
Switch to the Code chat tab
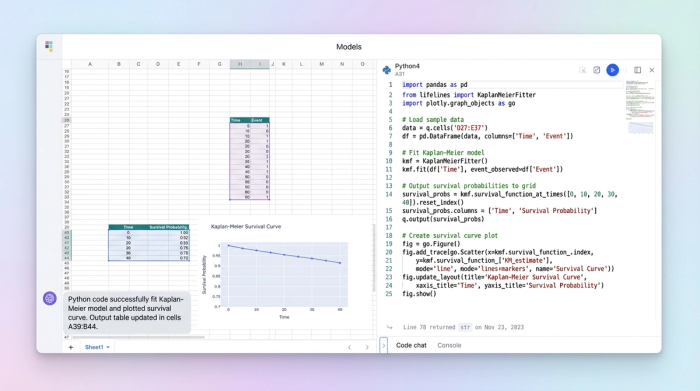tap(411, 345)
